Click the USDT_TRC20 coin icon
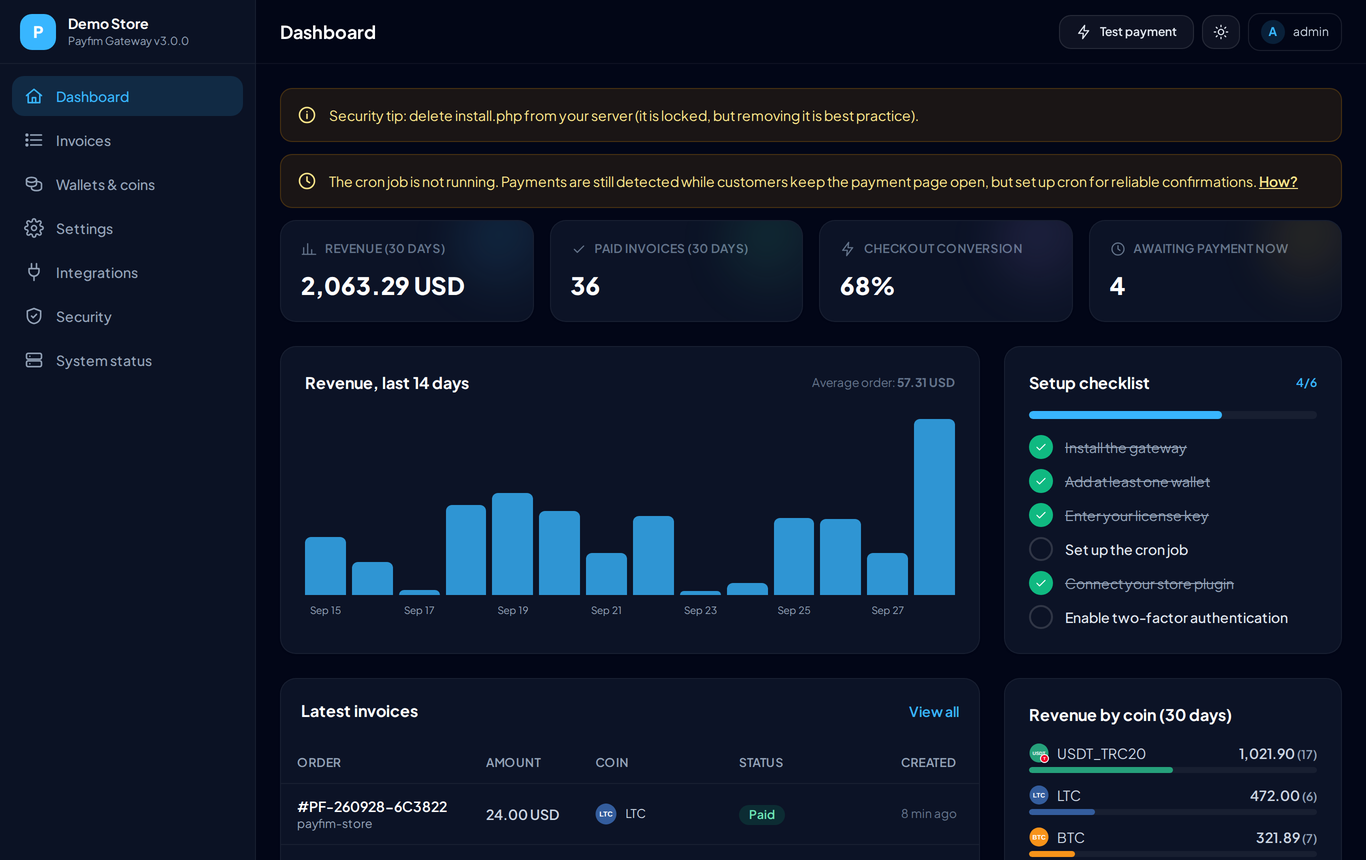Viewport: 1366px width, 860px height. point(1039,753)
